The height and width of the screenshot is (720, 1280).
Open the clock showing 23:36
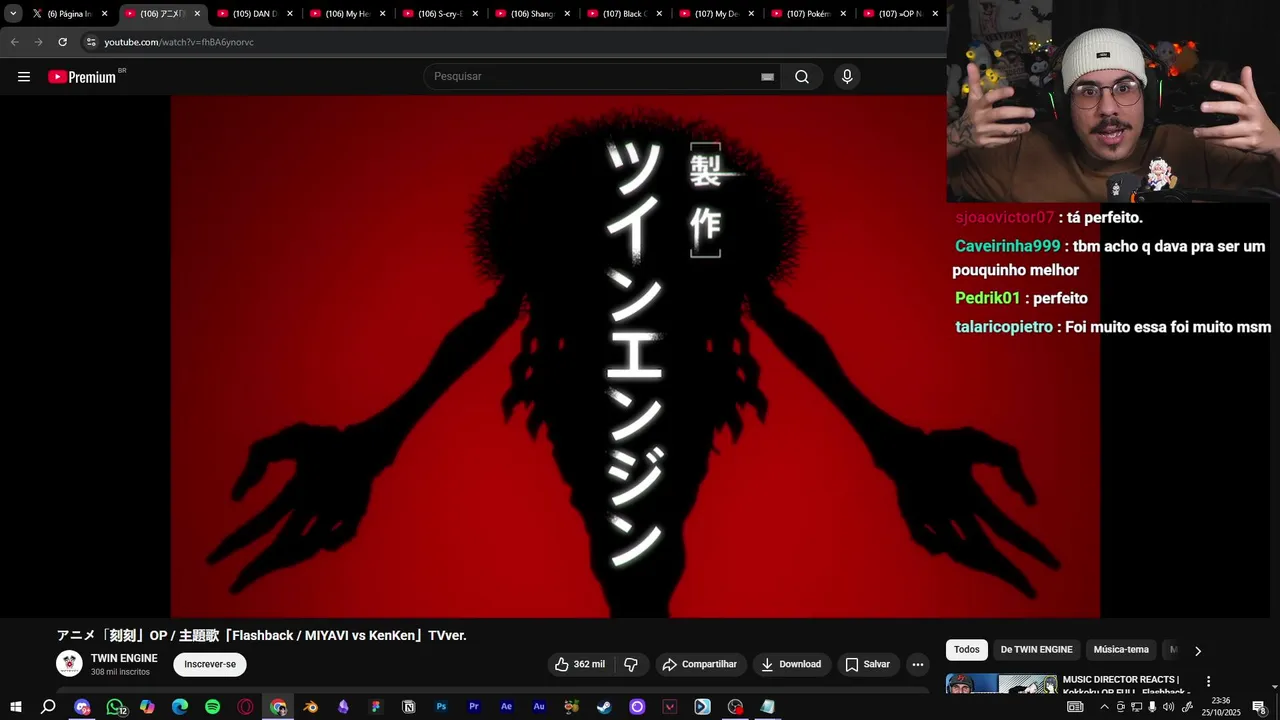(1220, 707)
